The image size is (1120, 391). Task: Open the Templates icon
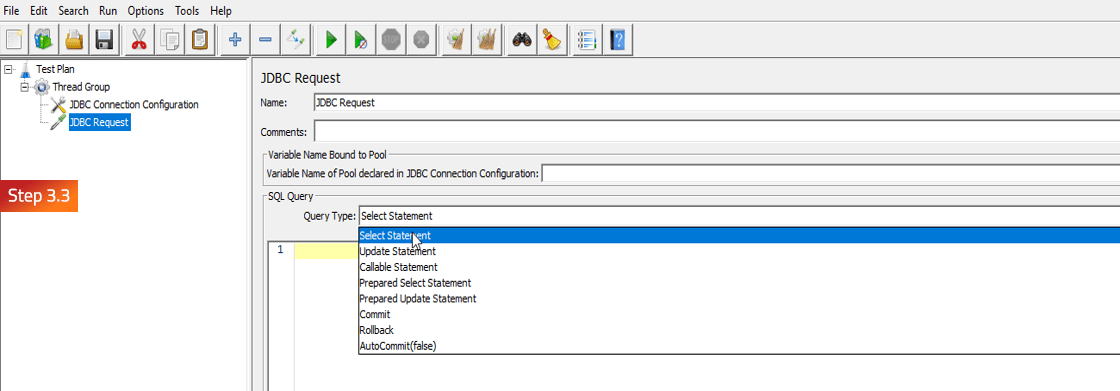(x=44, y=39)
